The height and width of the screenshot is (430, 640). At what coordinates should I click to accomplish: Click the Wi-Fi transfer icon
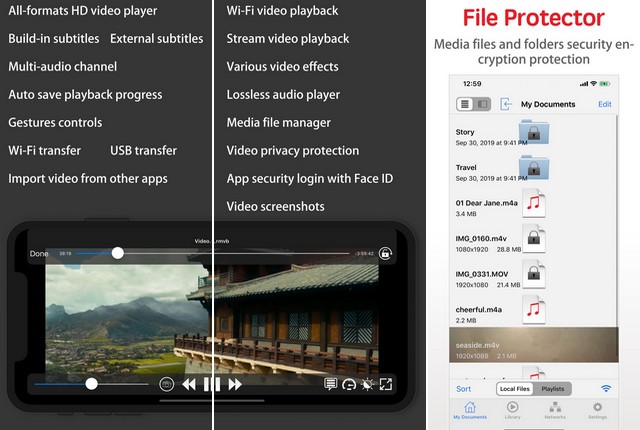pyautogui.click(x=606, y=388)
